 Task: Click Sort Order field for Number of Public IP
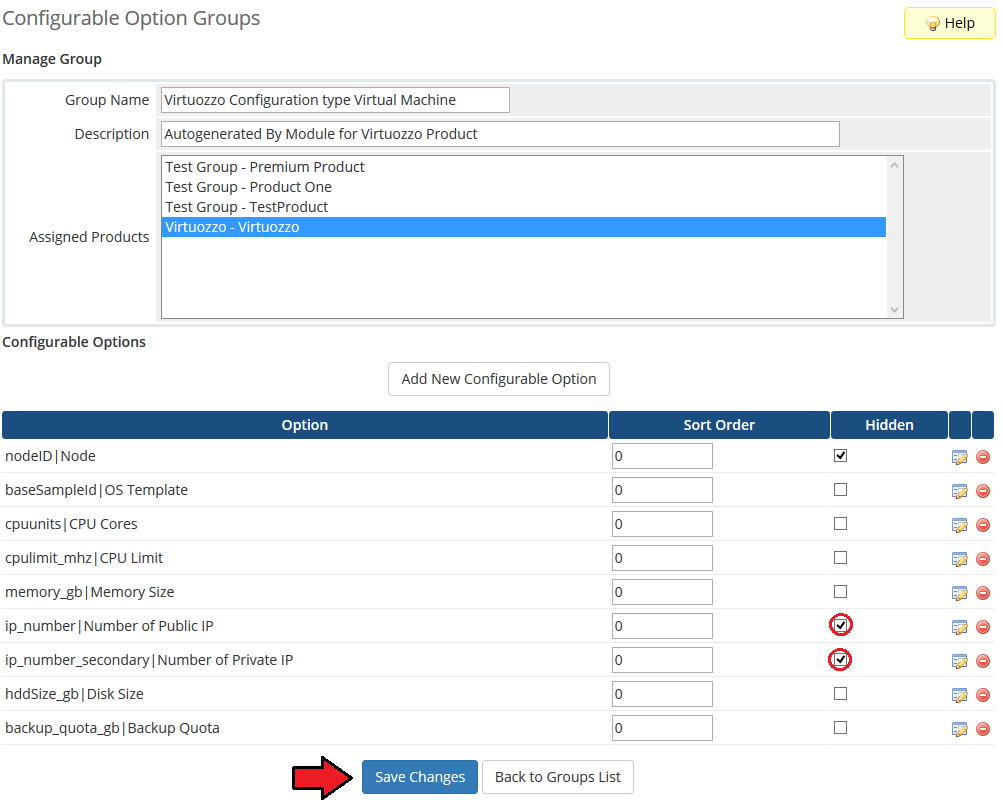coord(662,626)
